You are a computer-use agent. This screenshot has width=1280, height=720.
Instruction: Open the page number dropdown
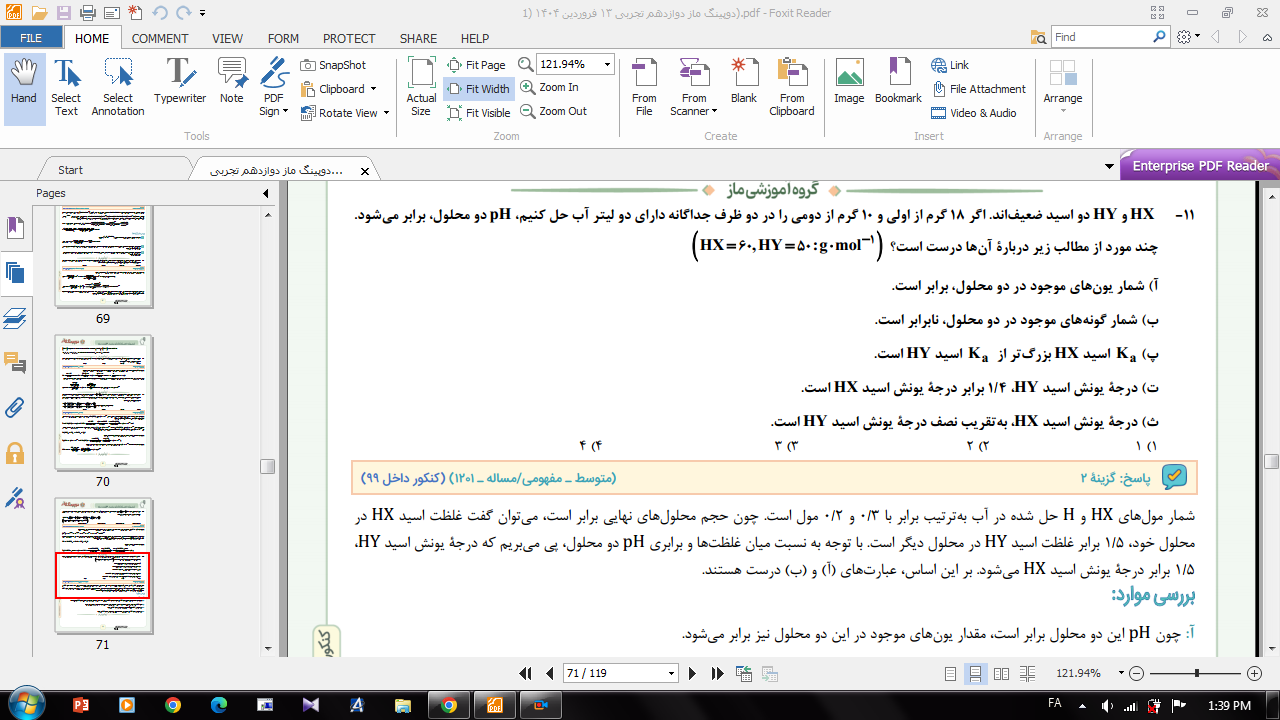[x=672, y=674]
